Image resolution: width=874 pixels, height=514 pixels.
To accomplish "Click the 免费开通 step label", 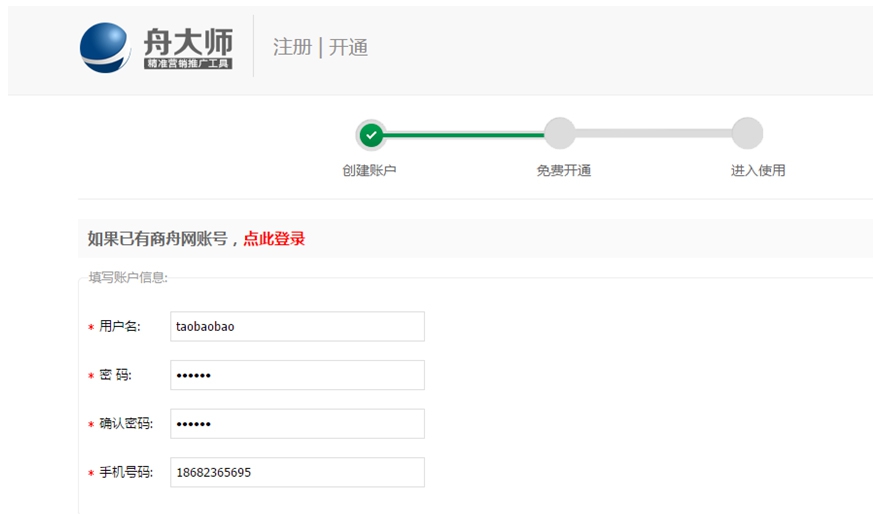I will pos(564,170).
